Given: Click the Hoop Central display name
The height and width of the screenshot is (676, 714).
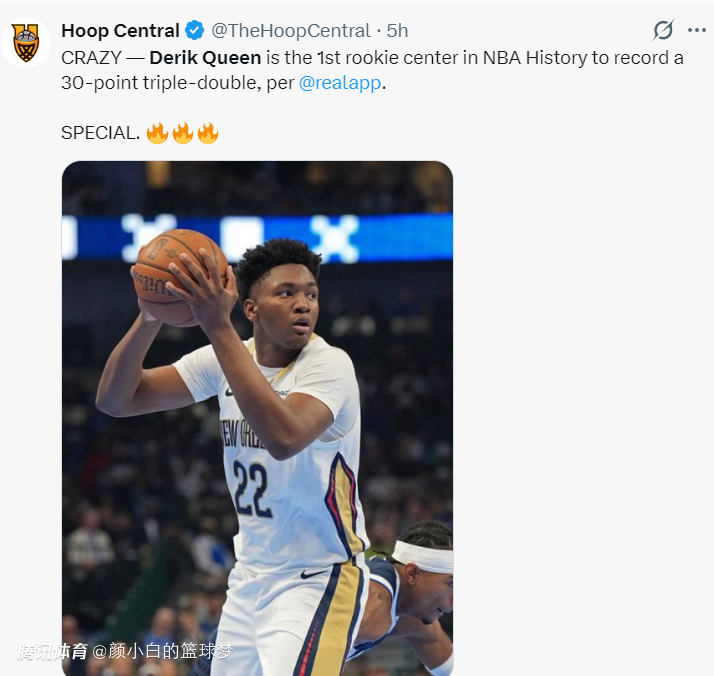Looking at the screenshot, I should 120,31.
